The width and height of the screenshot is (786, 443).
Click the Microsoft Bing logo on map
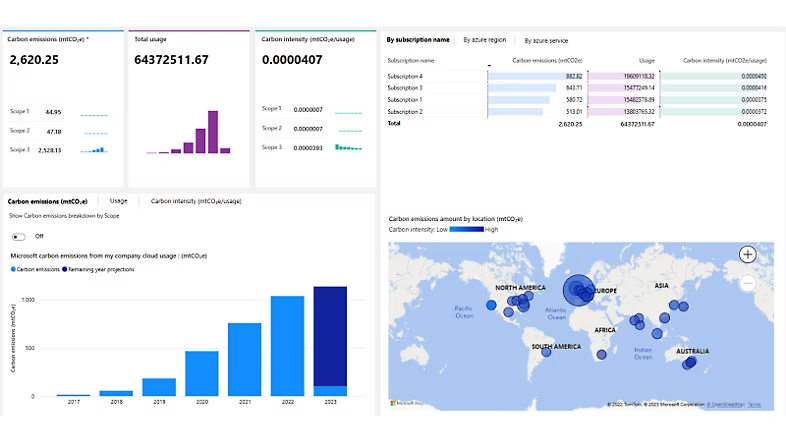(x=405, y=404)
